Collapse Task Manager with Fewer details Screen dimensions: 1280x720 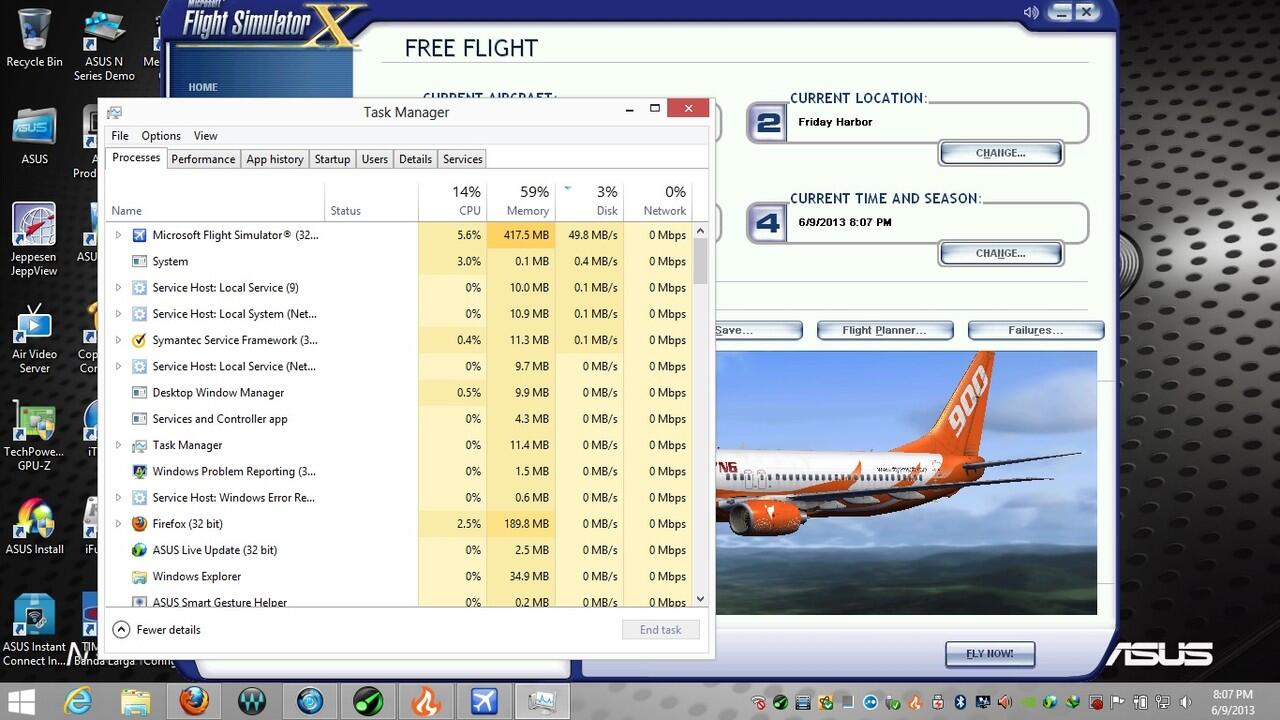157,630
